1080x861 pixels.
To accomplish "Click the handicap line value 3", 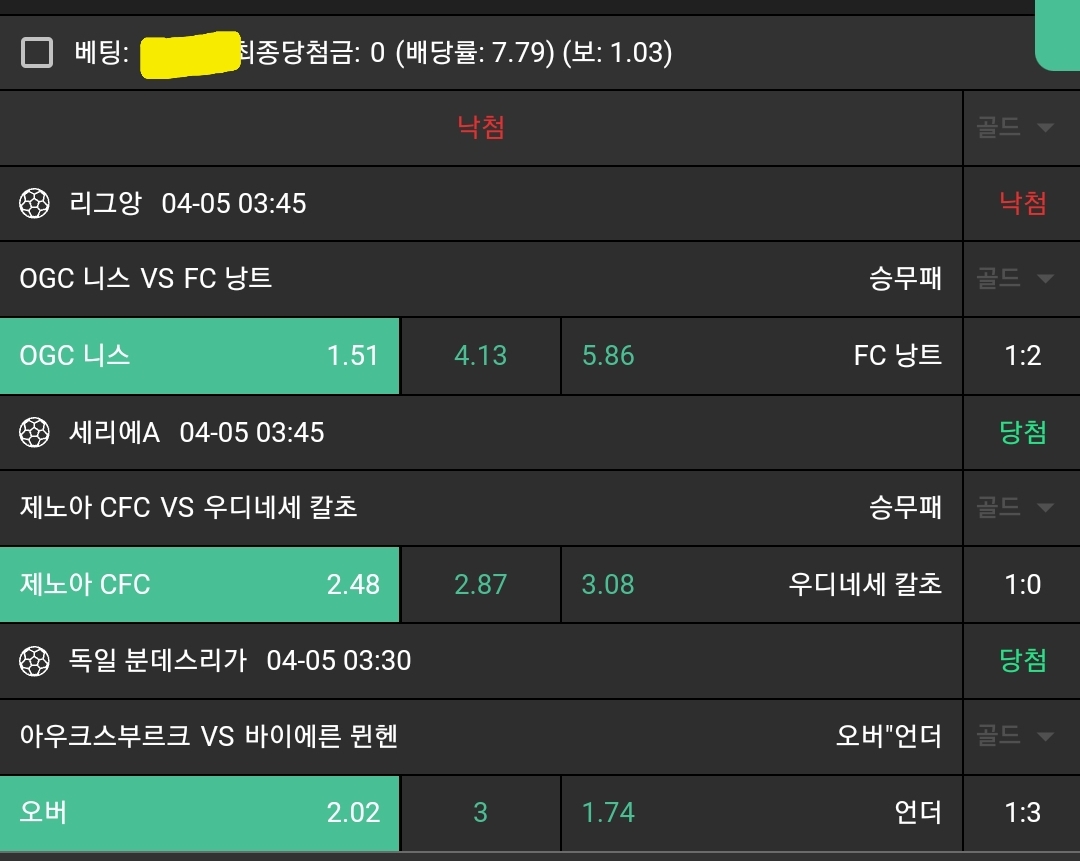I will tap(480, 812).
